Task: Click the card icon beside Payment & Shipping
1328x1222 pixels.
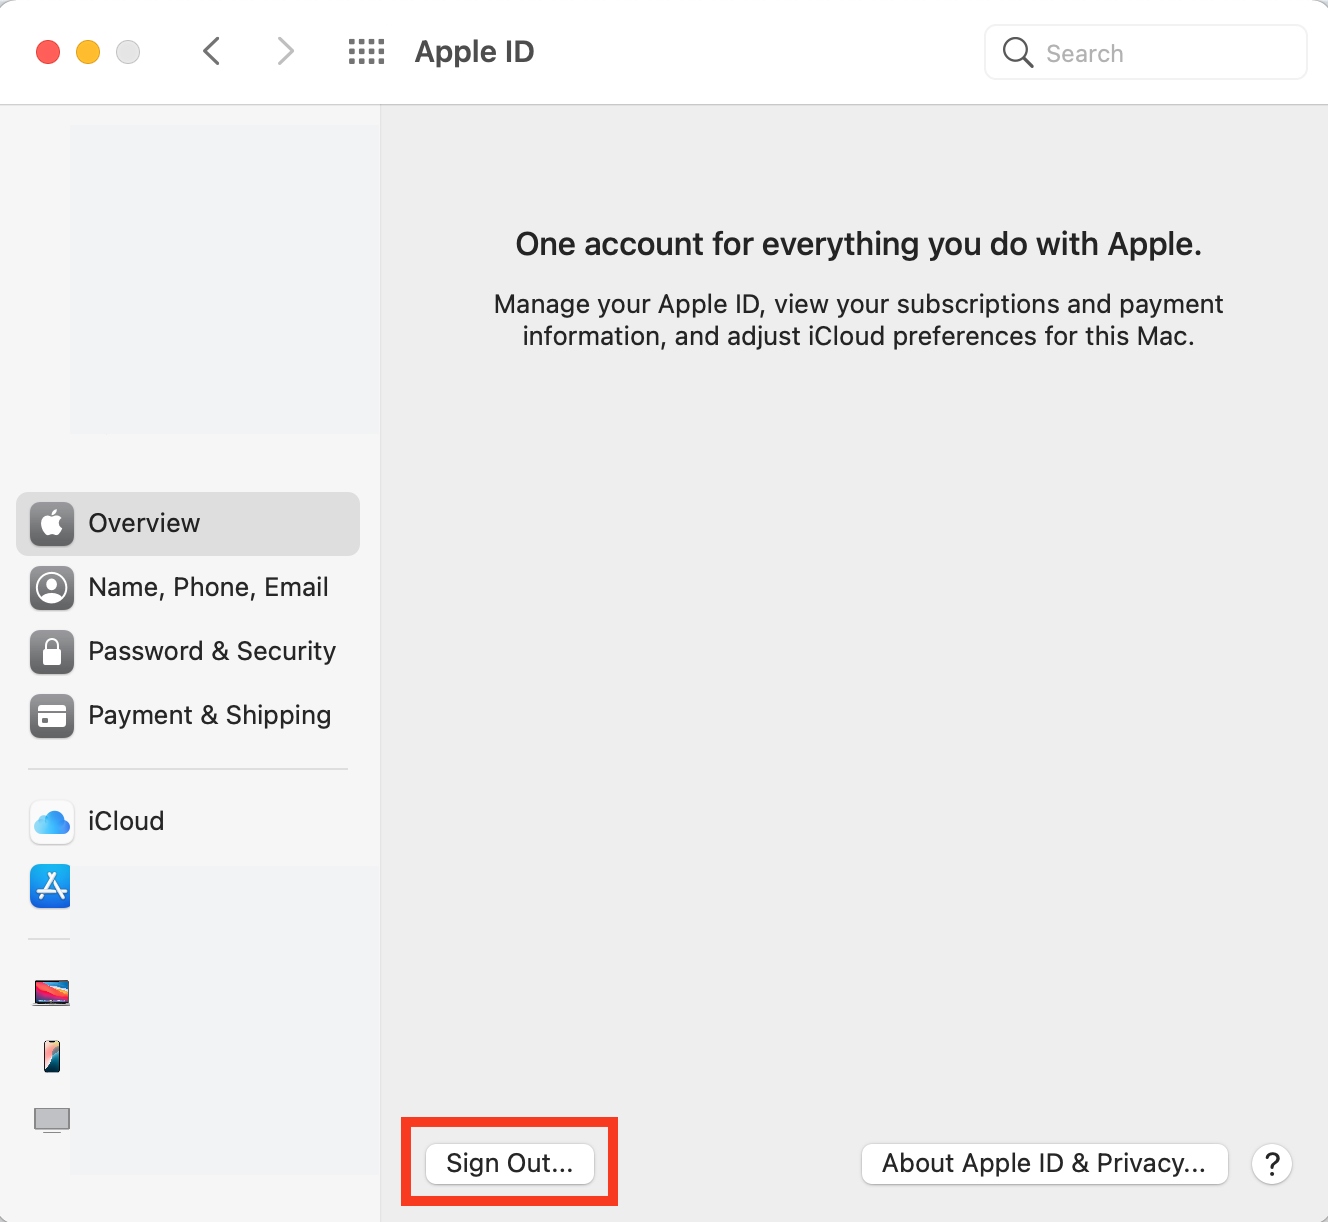Action: (51, 716)
